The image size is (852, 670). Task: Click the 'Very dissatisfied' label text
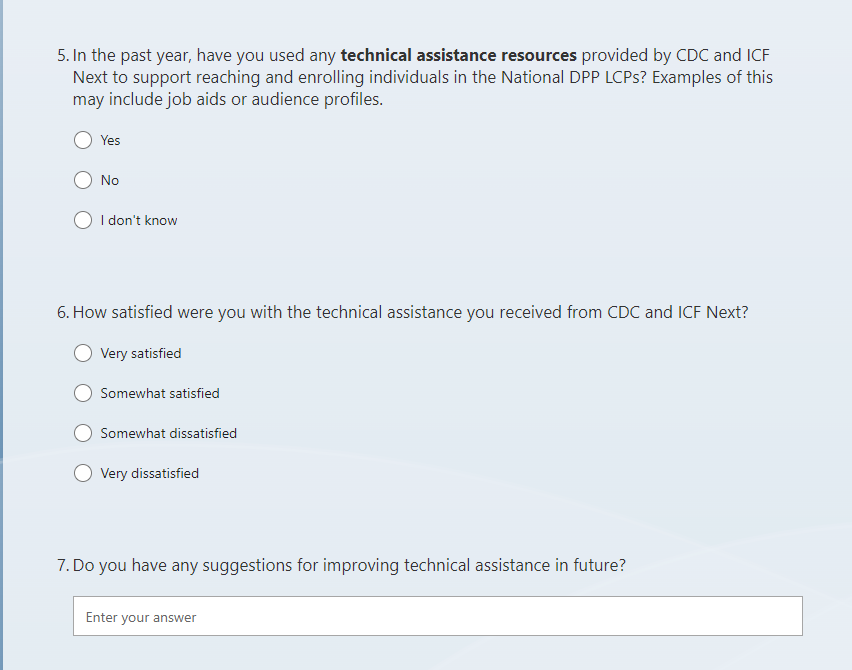[150, 474]
